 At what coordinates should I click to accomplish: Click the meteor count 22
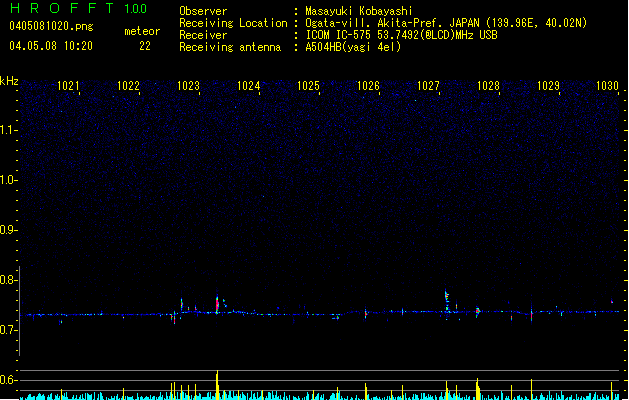tap(145, 46)
